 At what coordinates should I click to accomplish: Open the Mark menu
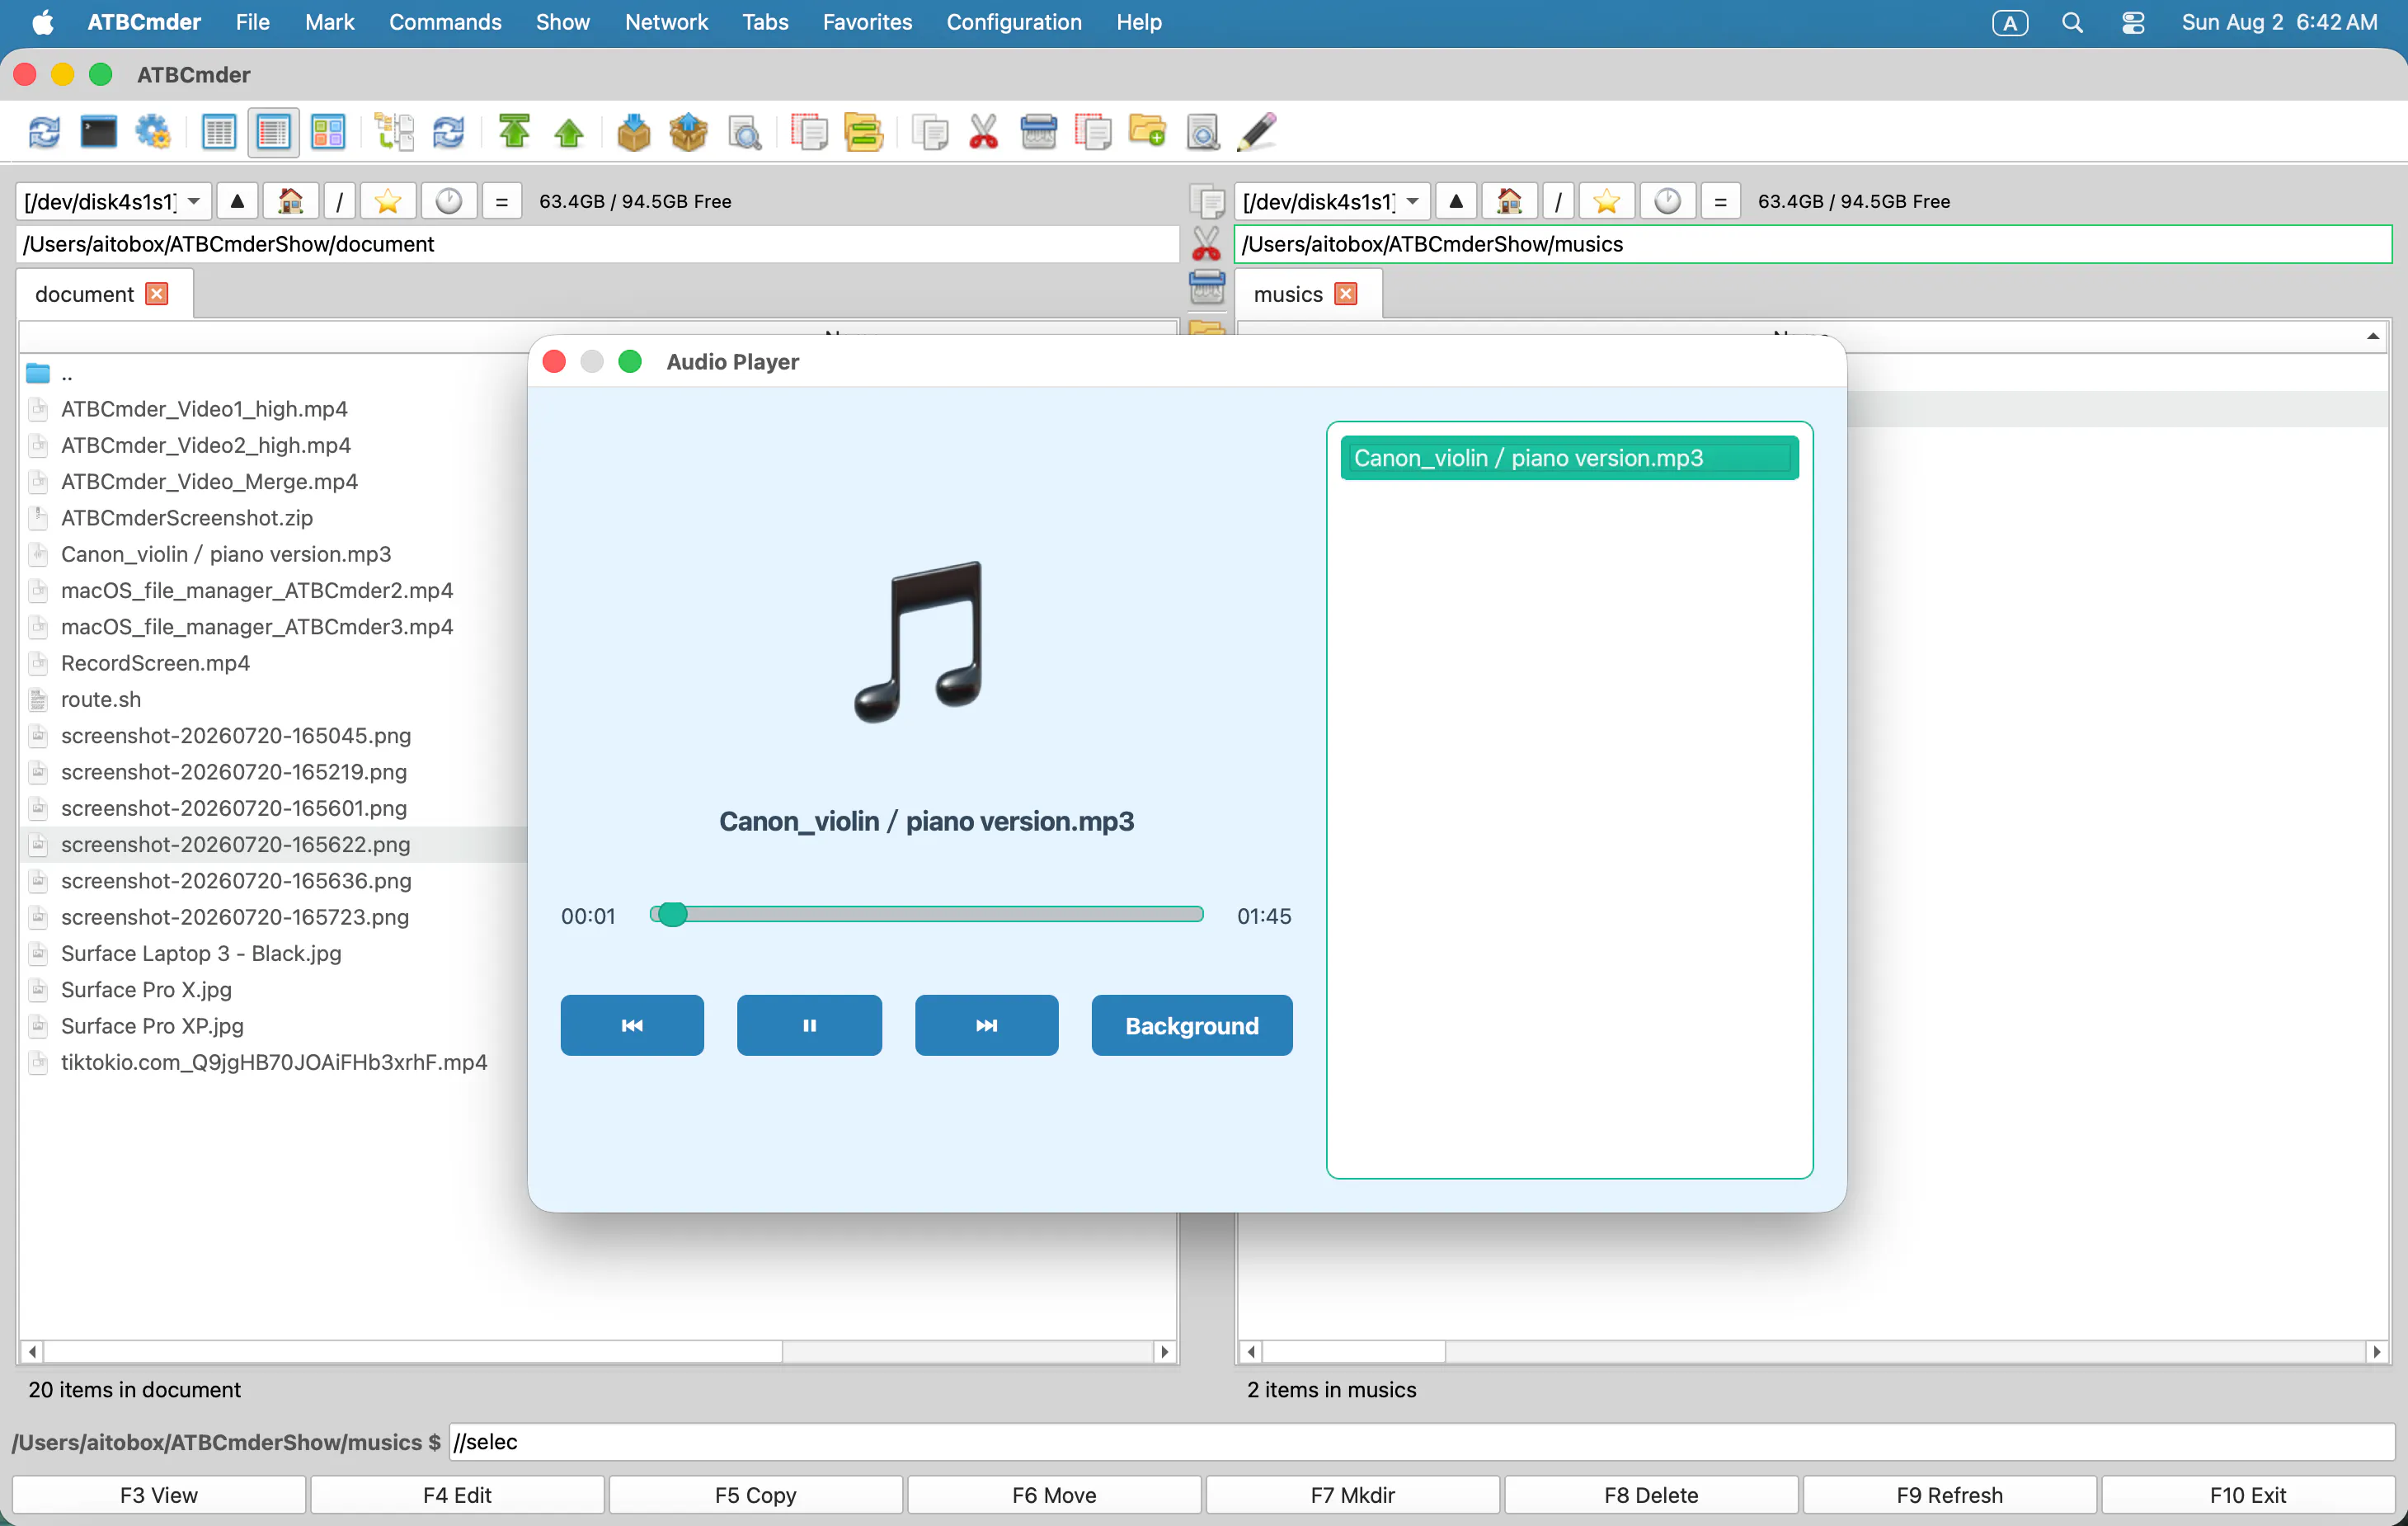click(x=329, y=22)
